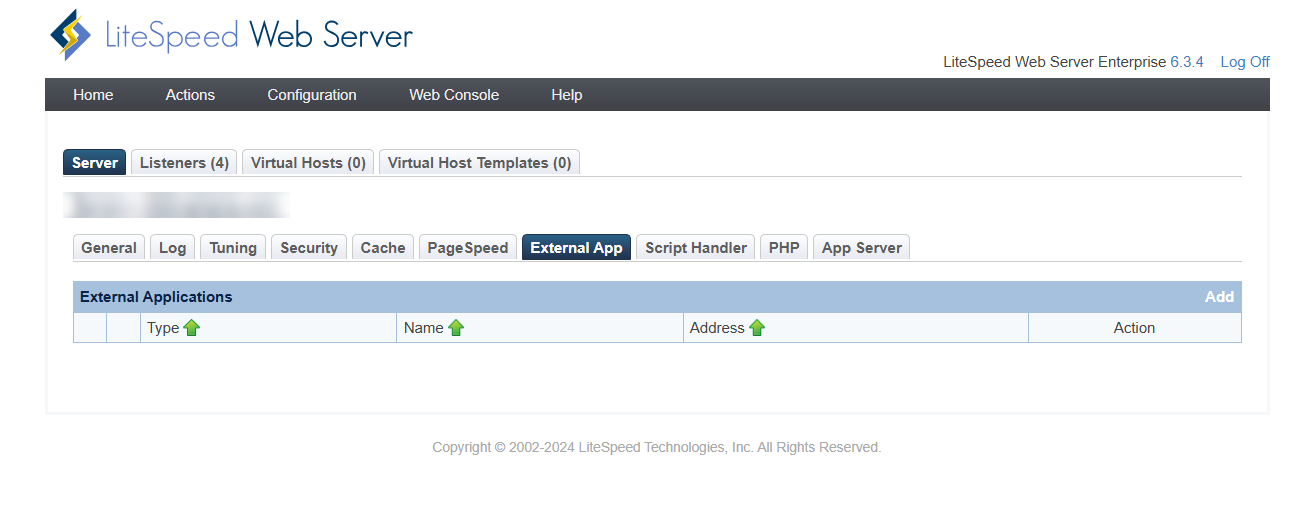
Task: Sort by Address using green arrow
Action: click(x=757, y=328)
